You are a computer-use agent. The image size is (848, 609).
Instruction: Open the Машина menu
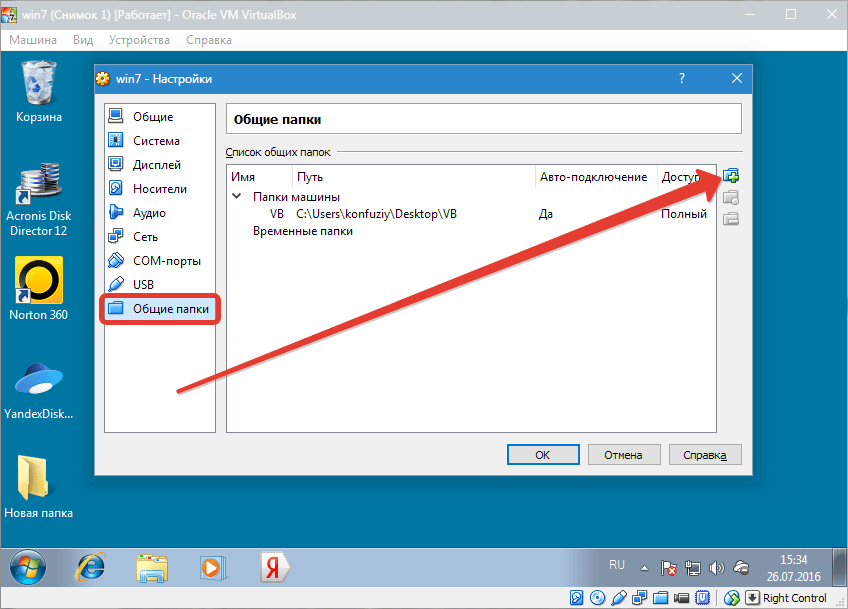click(x=33, y=40)
